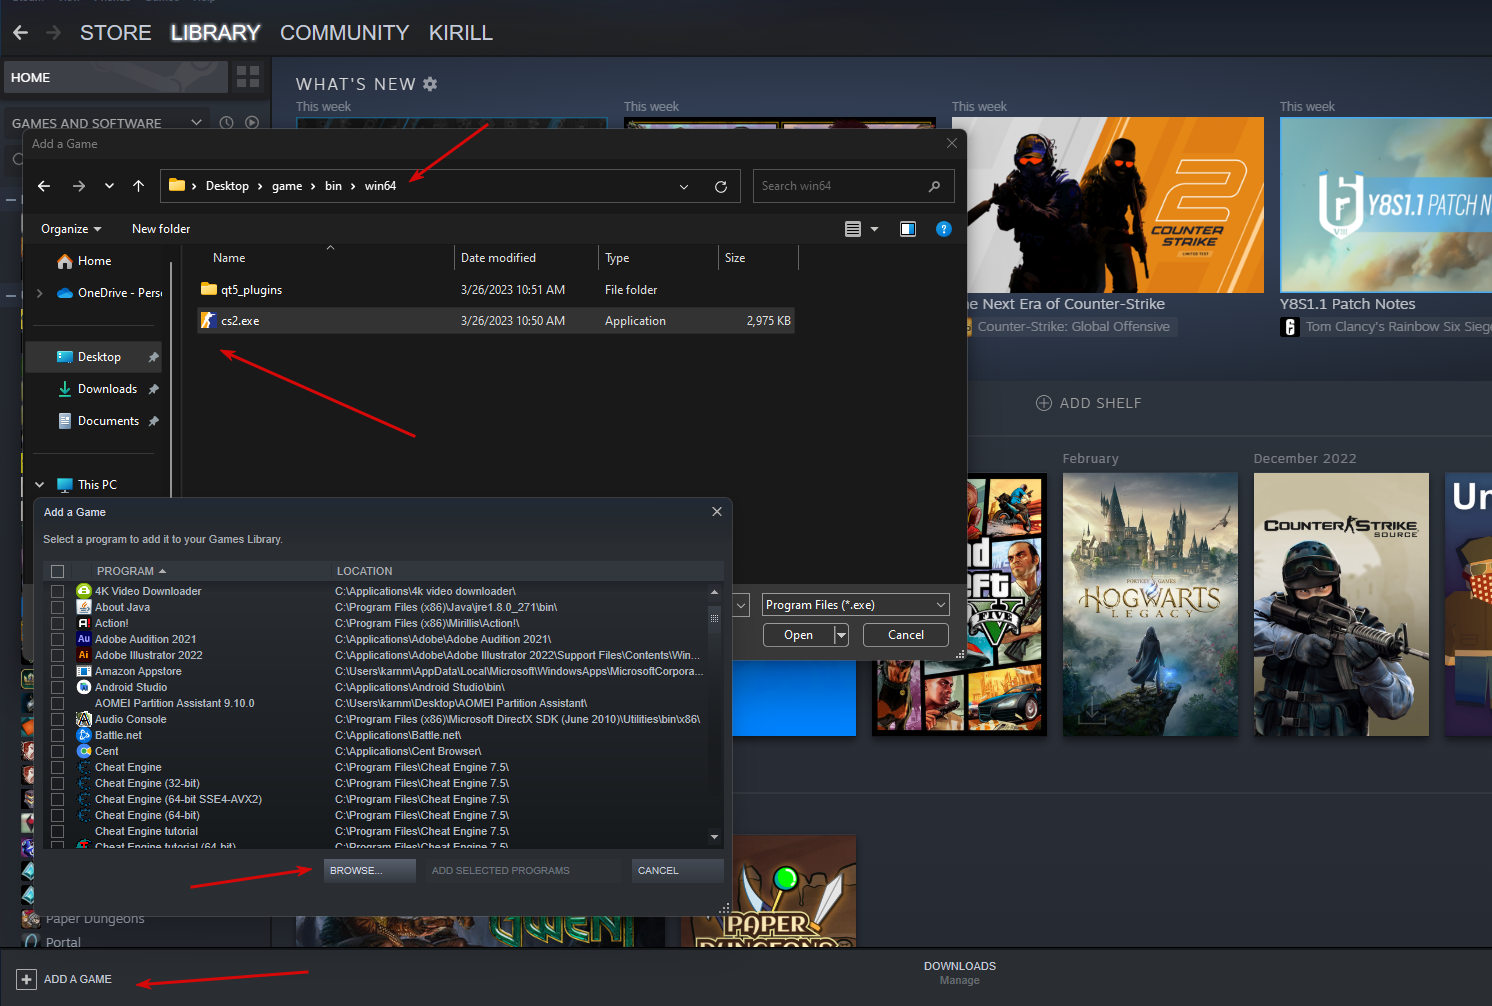1492x1006 pixels.
Task: Open view options dropdown arrow
Action: pyautogui.click(x=874, y=229)
